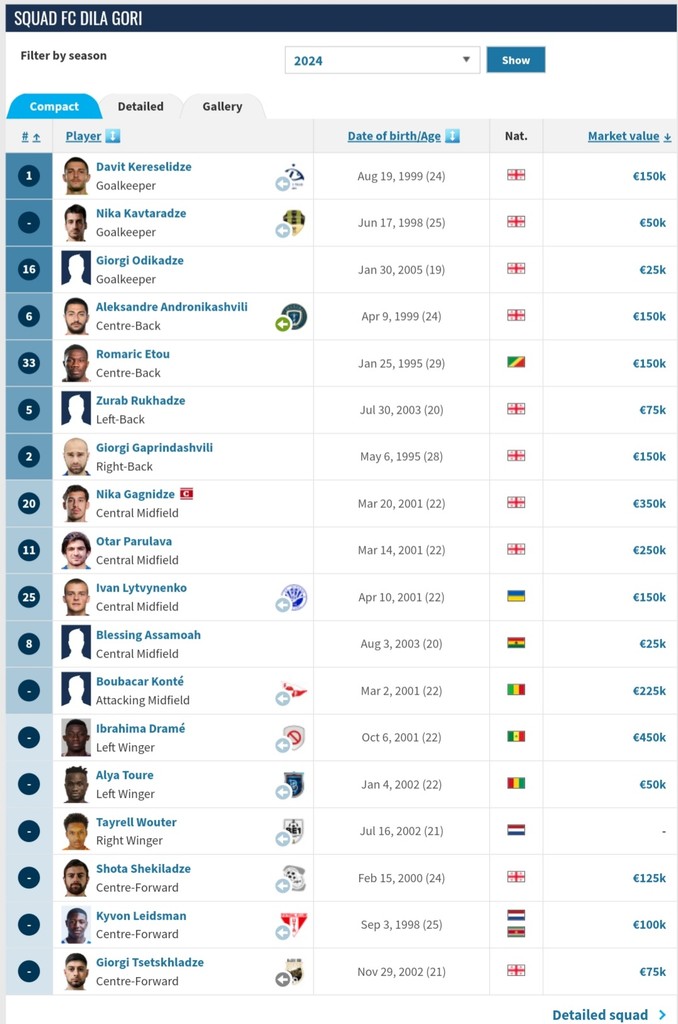Open Romaric Etou's player profile link
This screenshot has height=1024, width=678.
tap(133, 354)
